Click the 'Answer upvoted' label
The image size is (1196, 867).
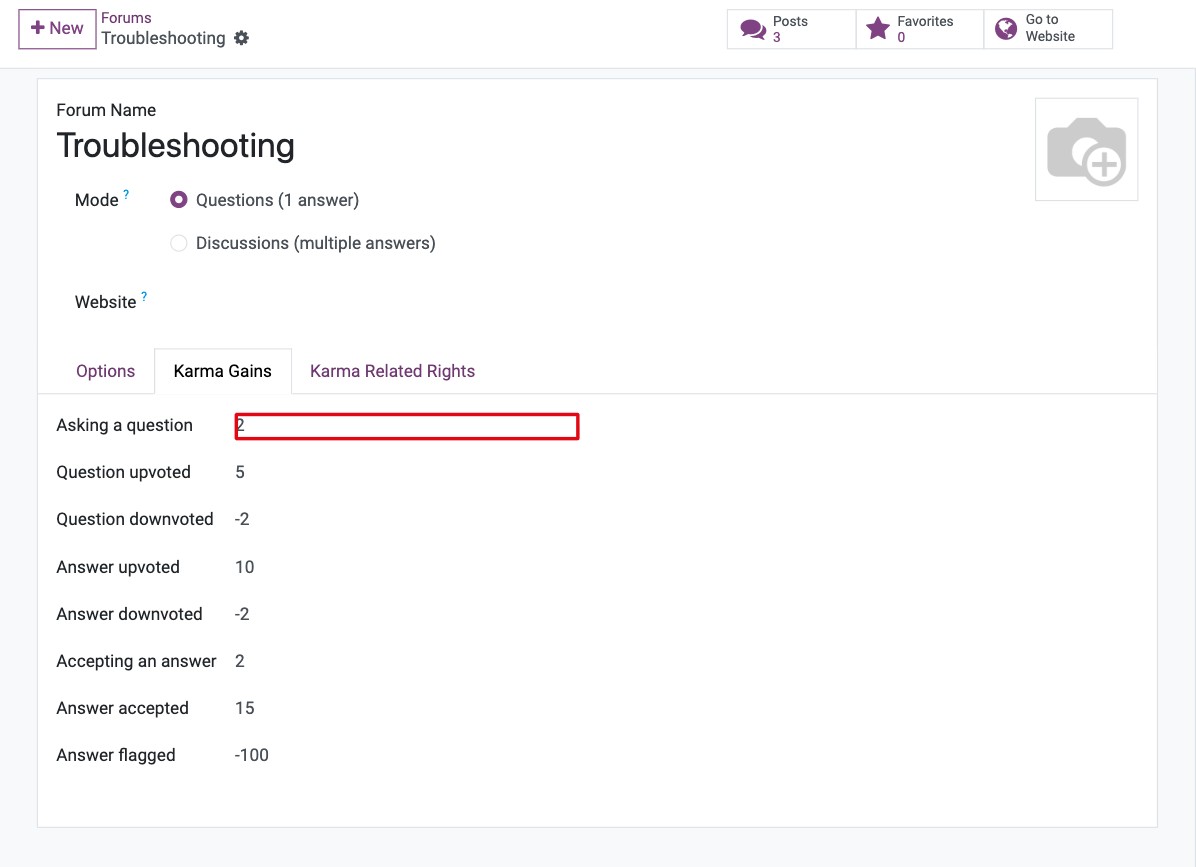tap(118, 567)
